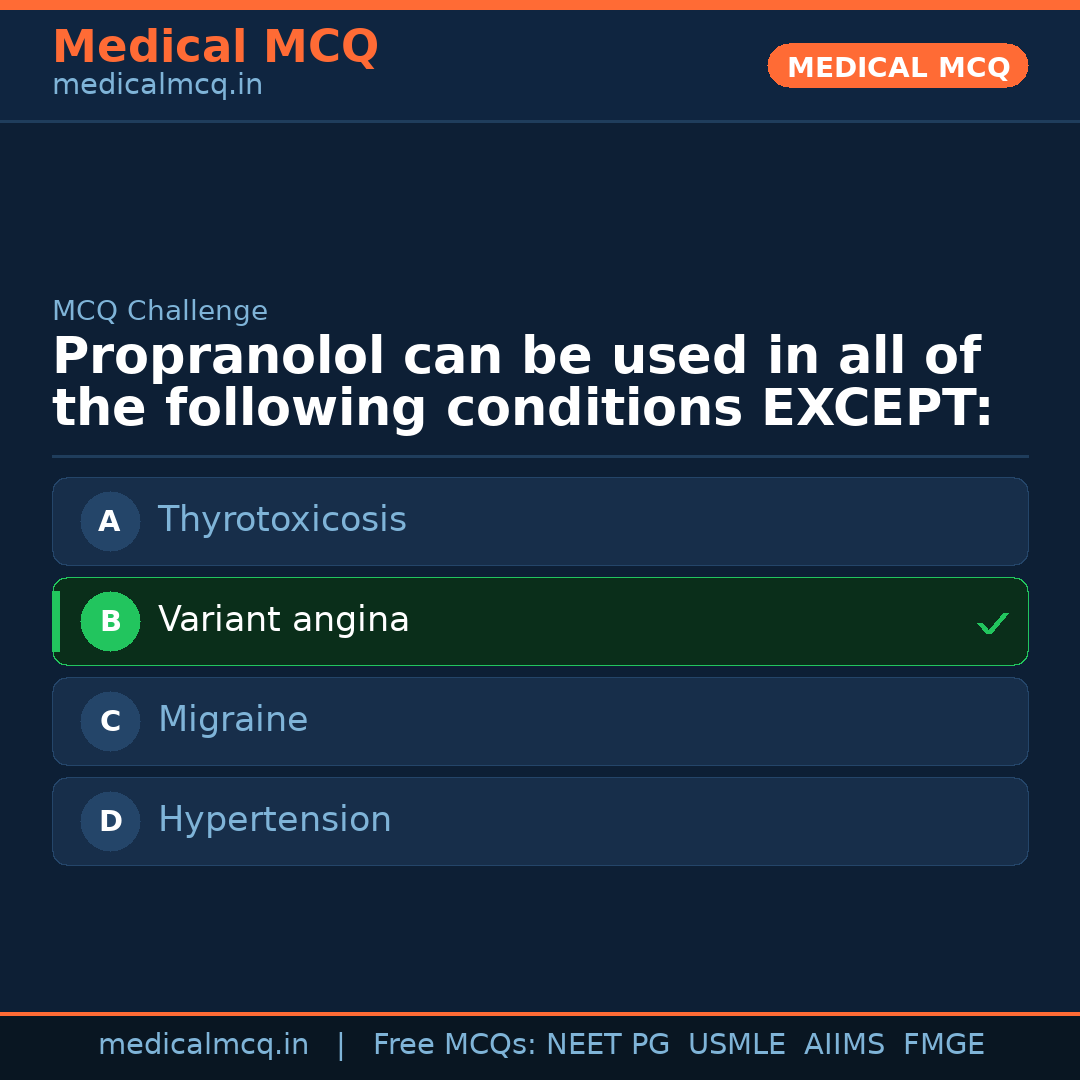Viewport: 1080px width, 1080px height.
Task: Open medicalmcq.in link in the footer
Action: click(203, 1045)
